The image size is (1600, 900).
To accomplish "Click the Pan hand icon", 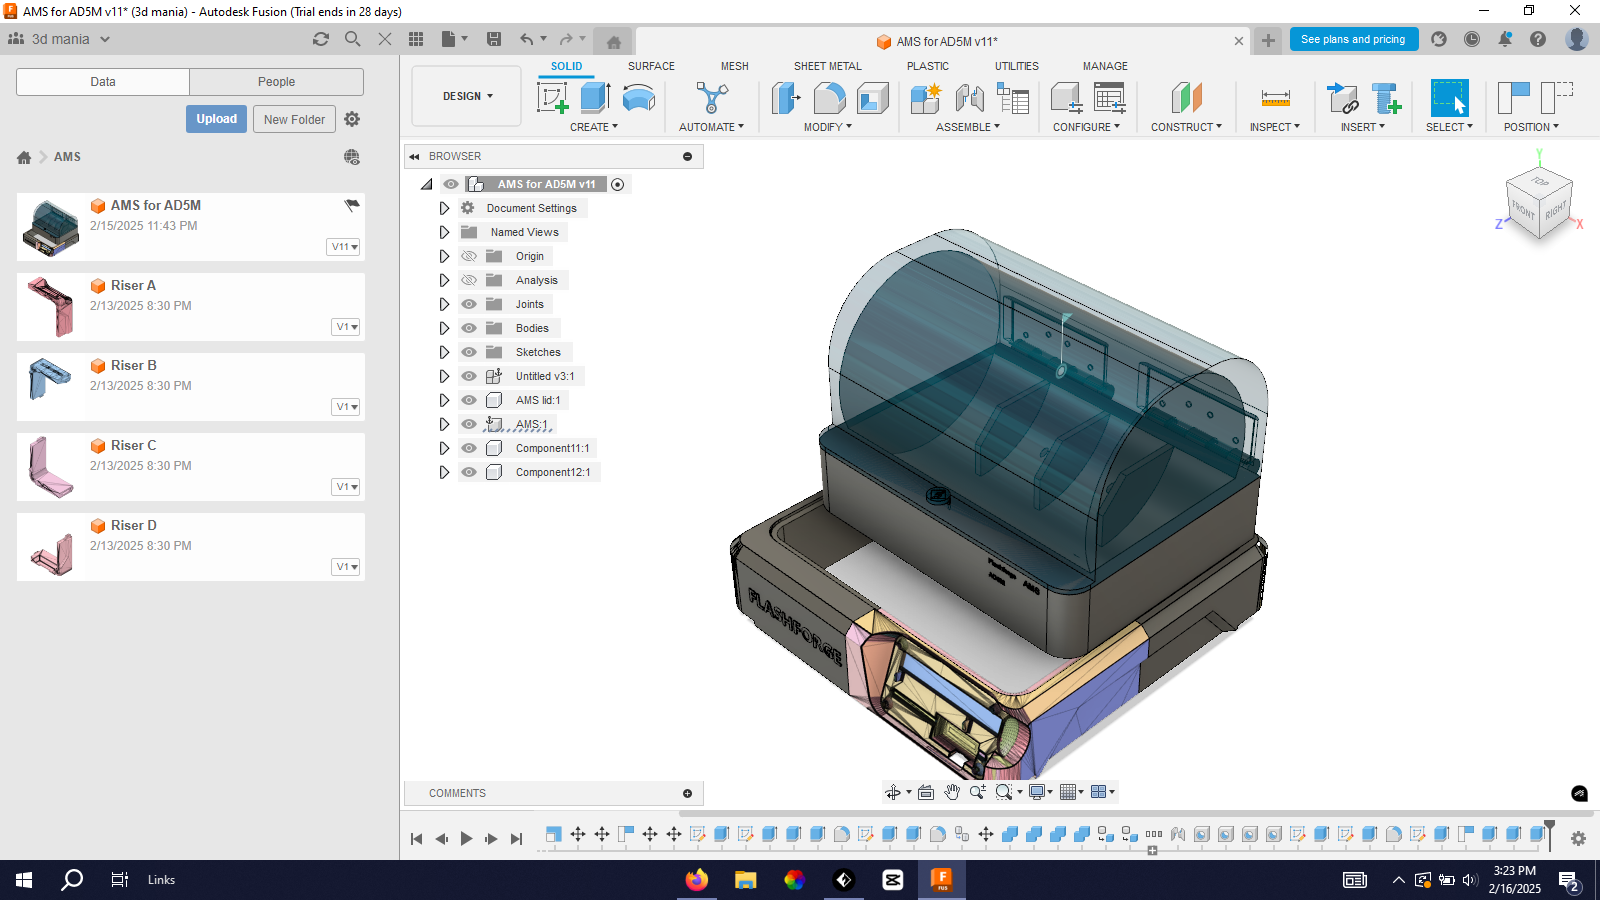I will click(x=952, y=792).
